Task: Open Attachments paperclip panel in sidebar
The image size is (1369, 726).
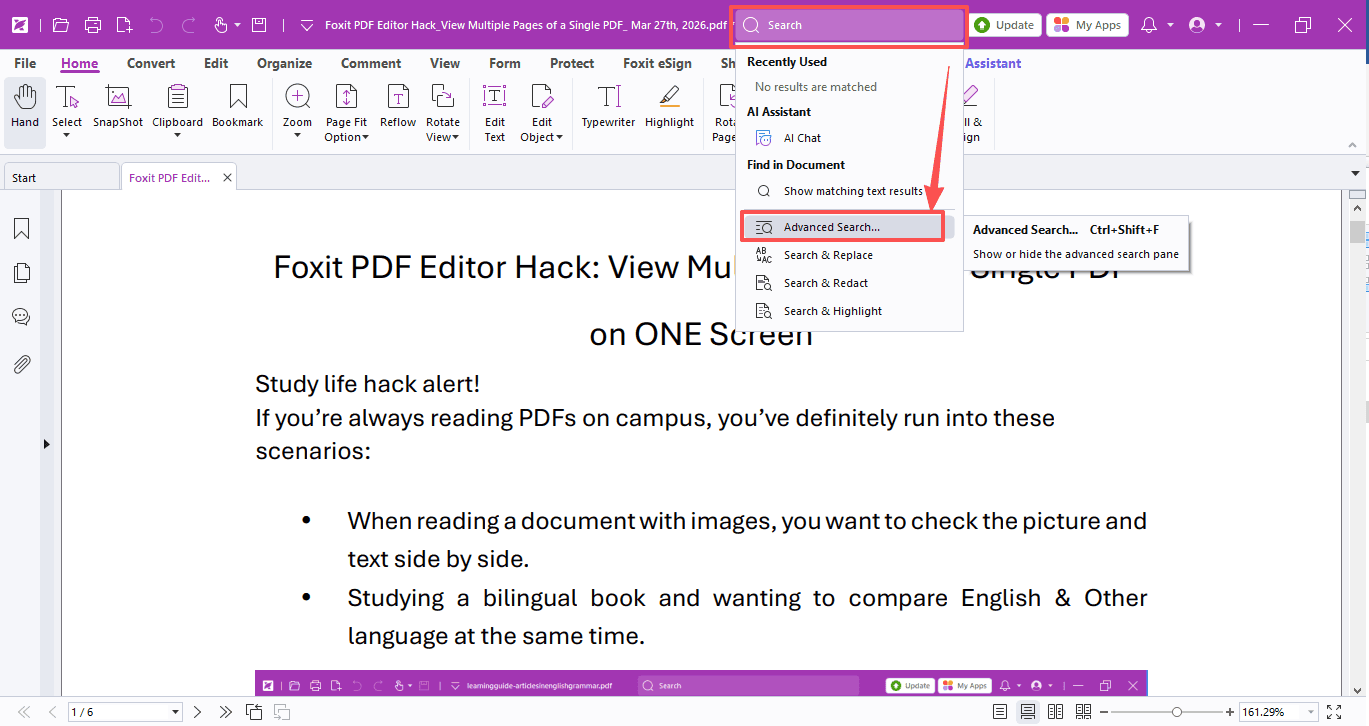Action: [x=21, y=364]
